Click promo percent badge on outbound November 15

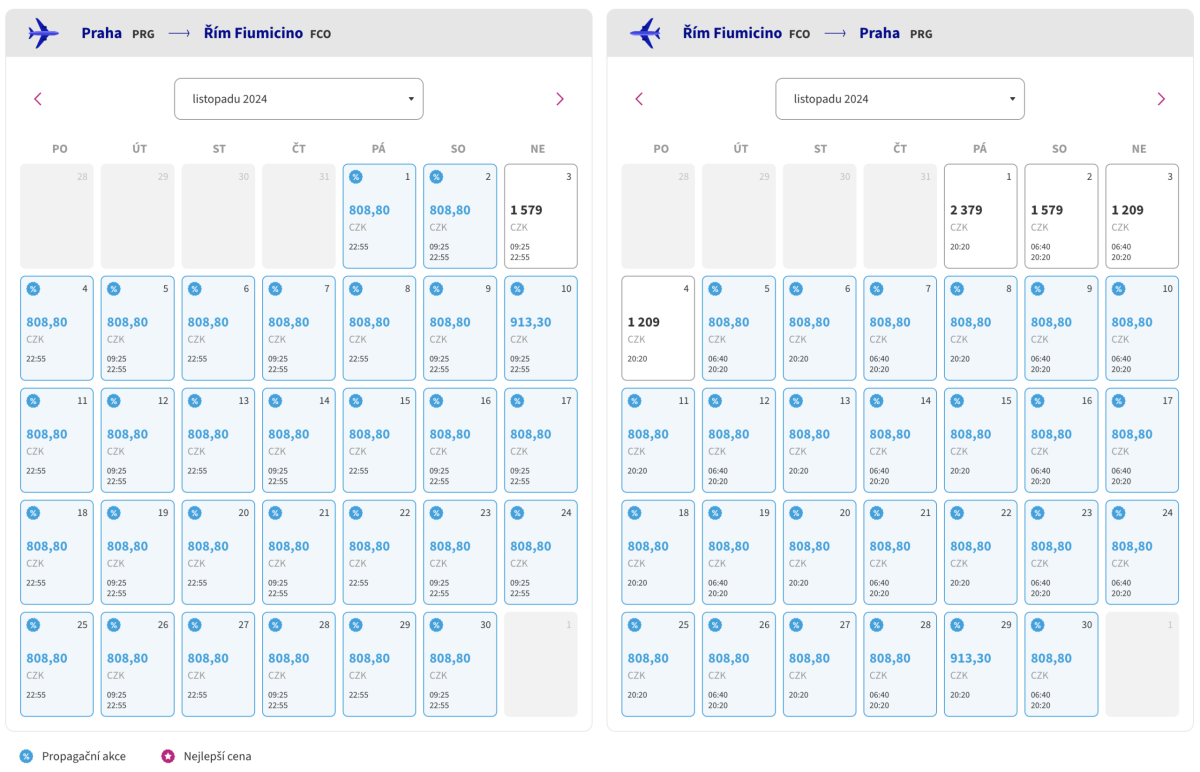(x=356, y=401)
